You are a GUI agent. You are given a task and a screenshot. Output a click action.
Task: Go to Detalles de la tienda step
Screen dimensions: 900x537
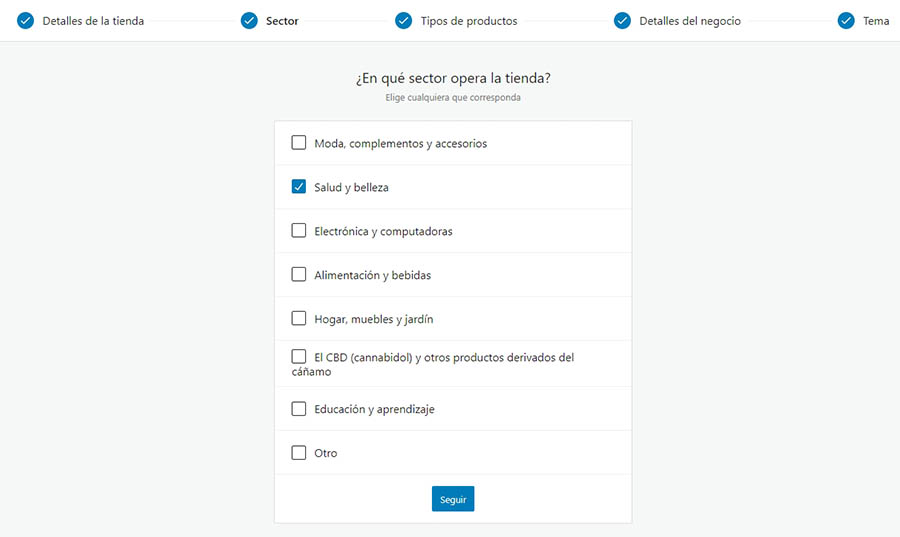pos(93,21)
